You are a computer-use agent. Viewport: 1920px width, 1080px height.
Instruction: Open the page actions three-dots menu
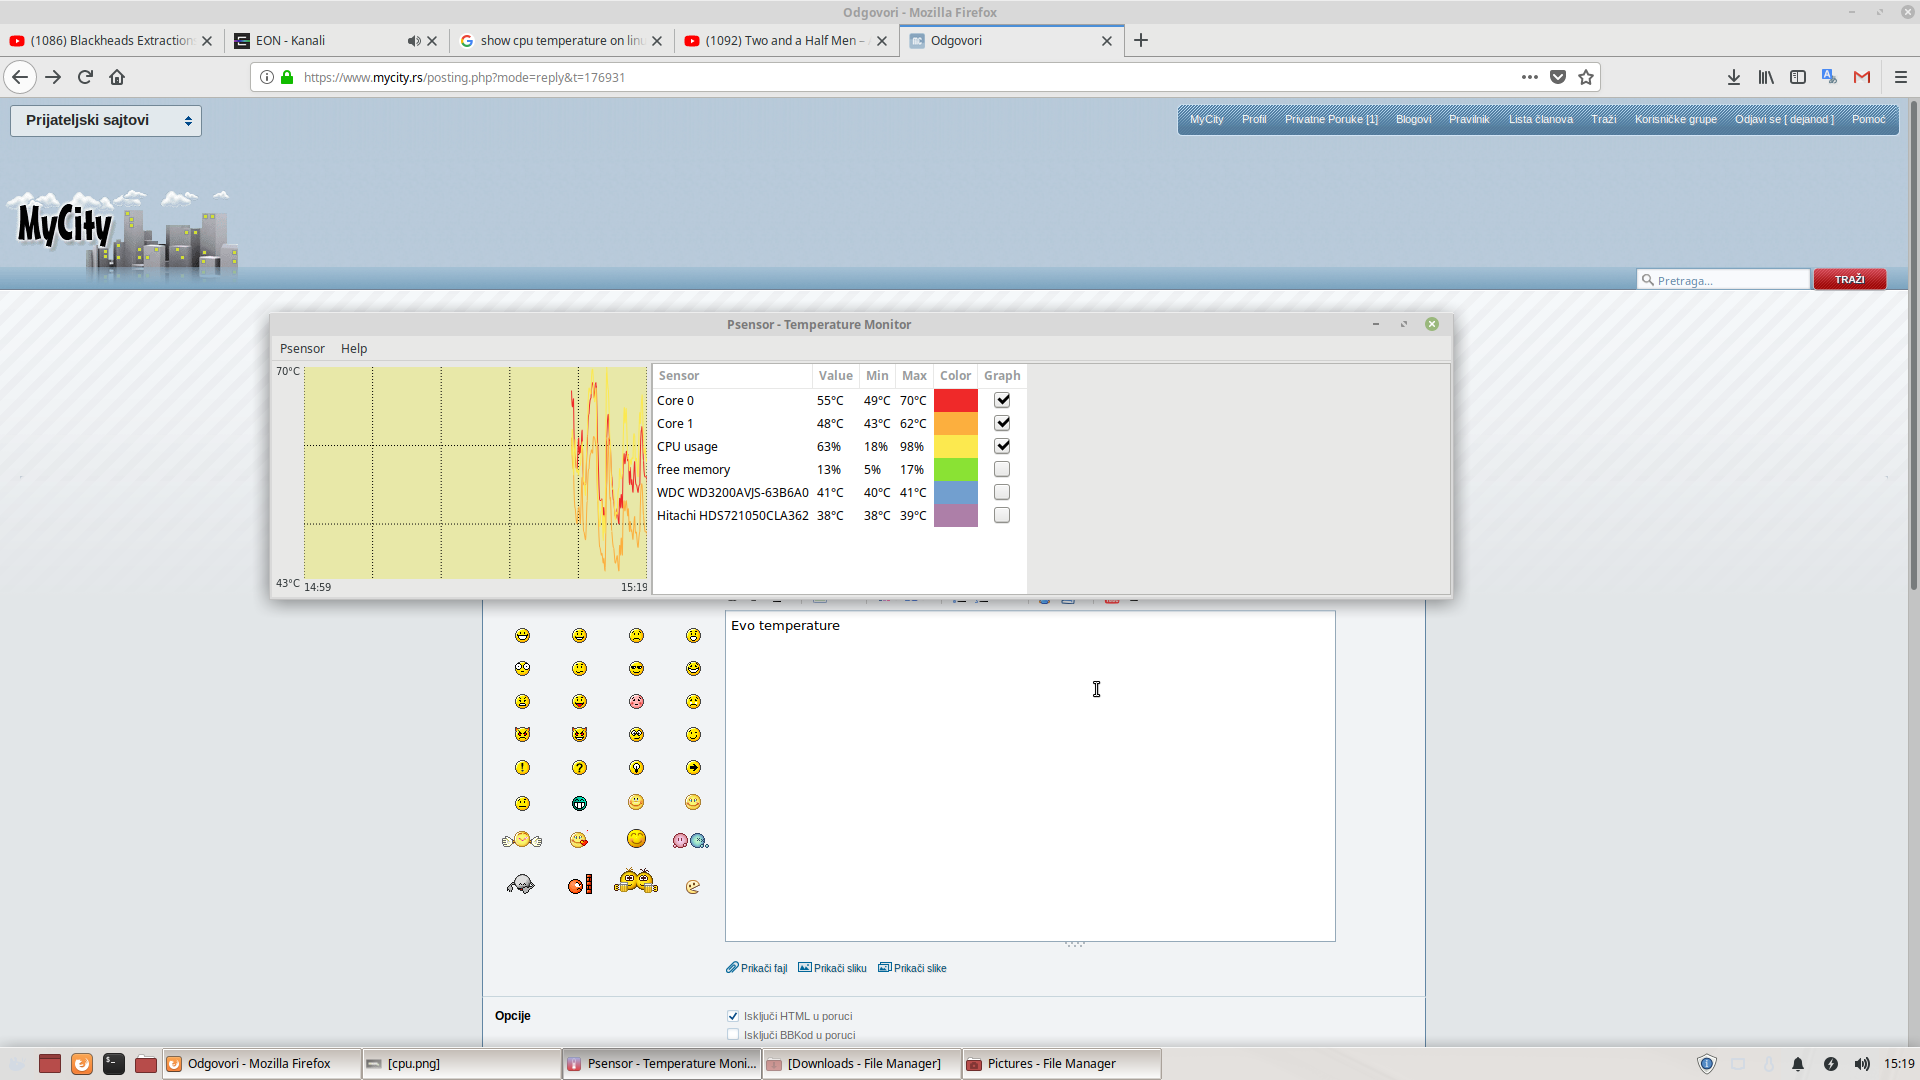1530,77
